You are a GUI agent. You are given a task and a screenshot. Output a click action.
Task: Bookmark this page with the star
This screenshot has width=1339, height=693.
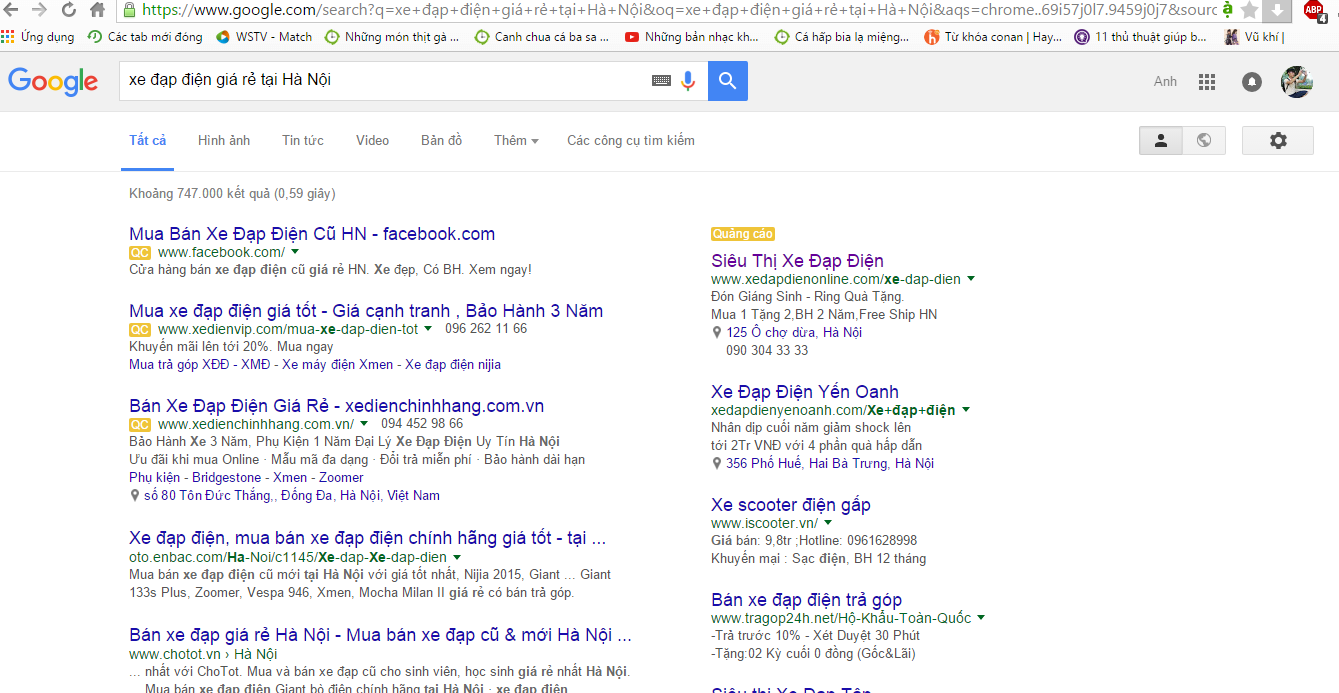(1249, 10)
